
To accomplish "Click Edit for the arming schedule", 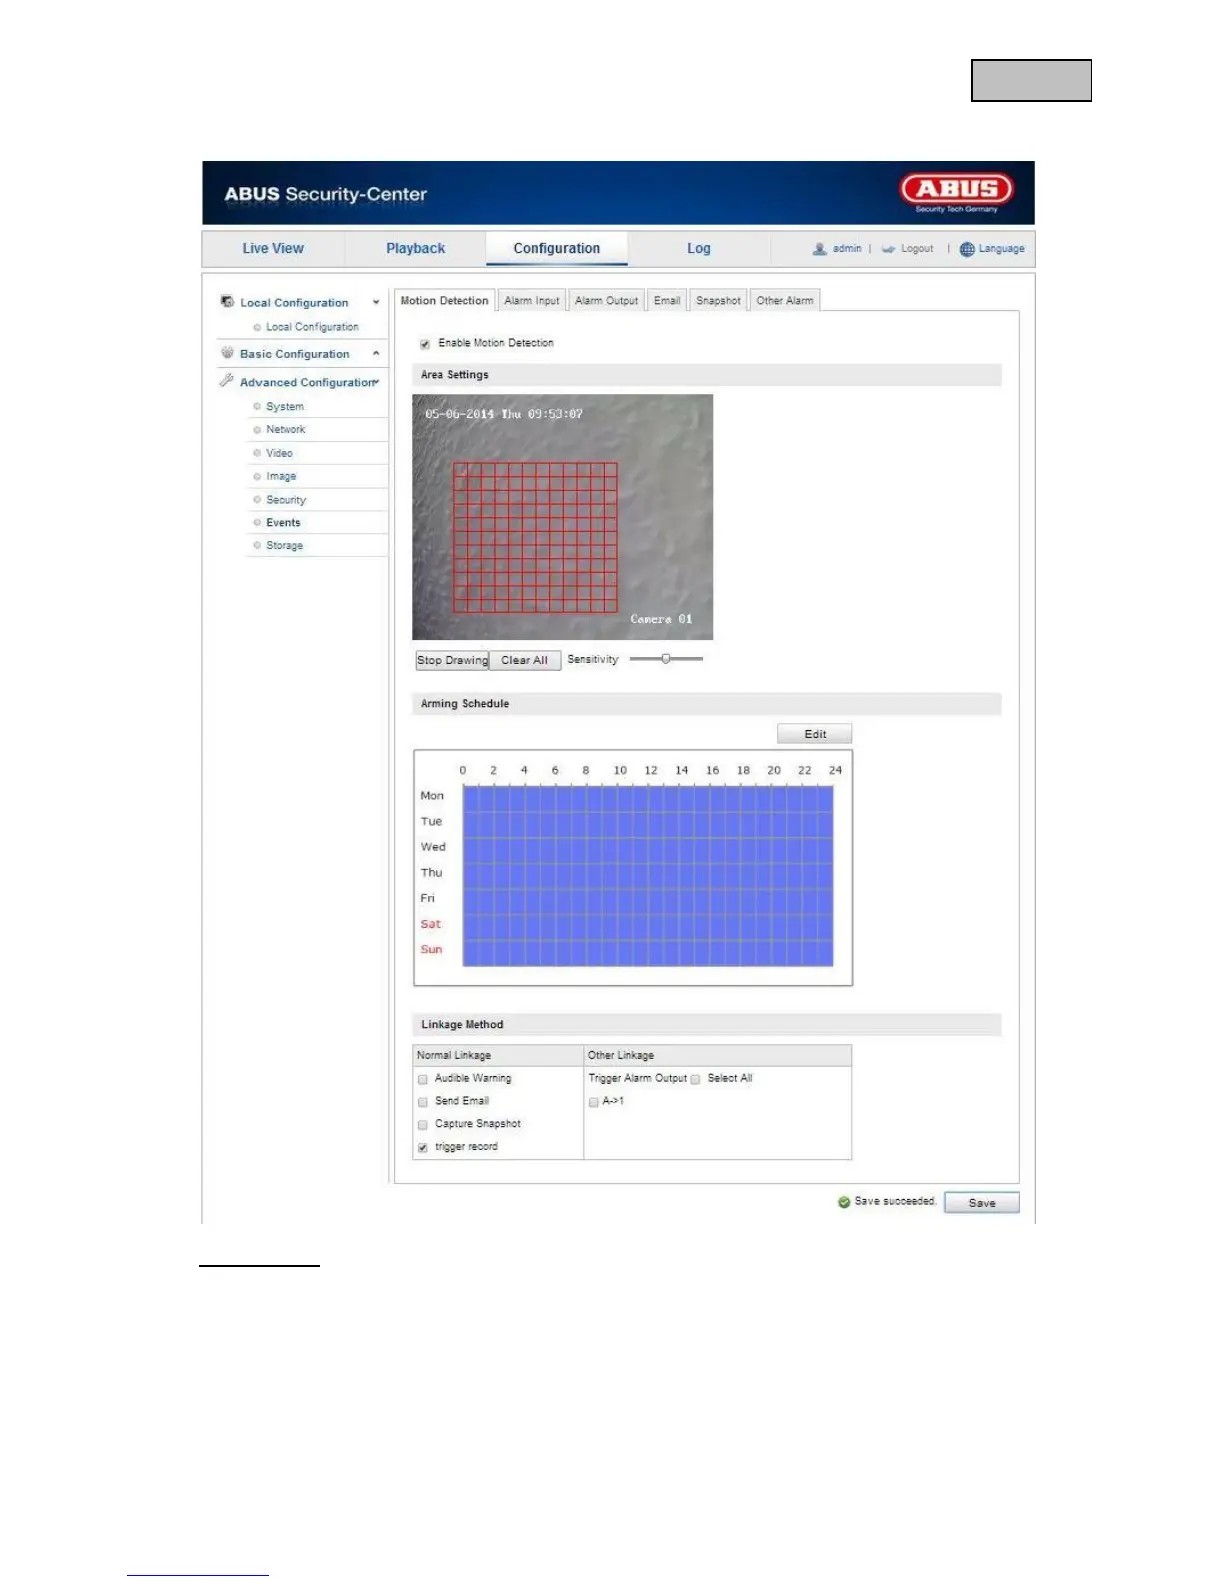I will pos(815,734).
